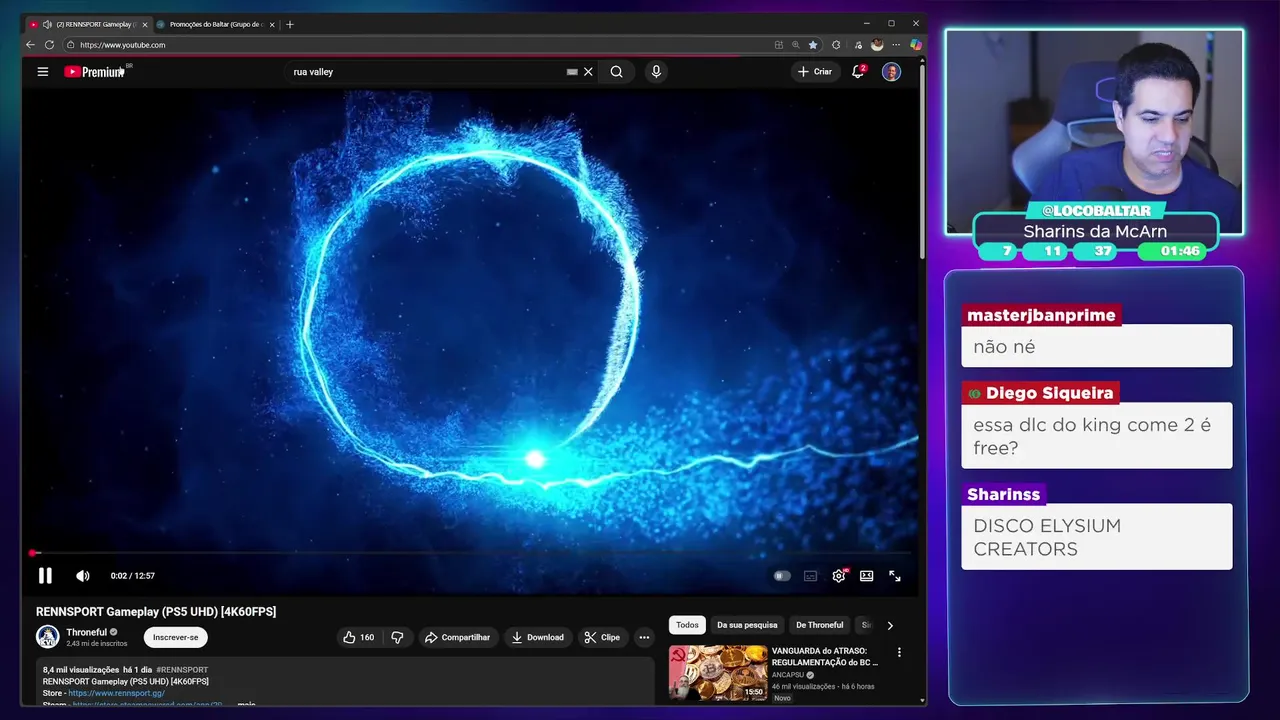Open the on-screen keyboard icon in search box
The height and width of the screenshot is (720, 1280).
[572, 72]
